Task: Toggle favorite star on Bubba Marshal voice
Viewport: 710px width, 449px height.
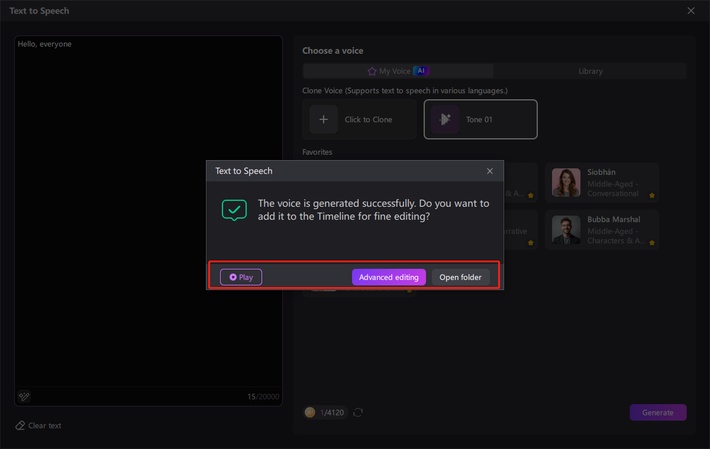Action: click(652, 242)
